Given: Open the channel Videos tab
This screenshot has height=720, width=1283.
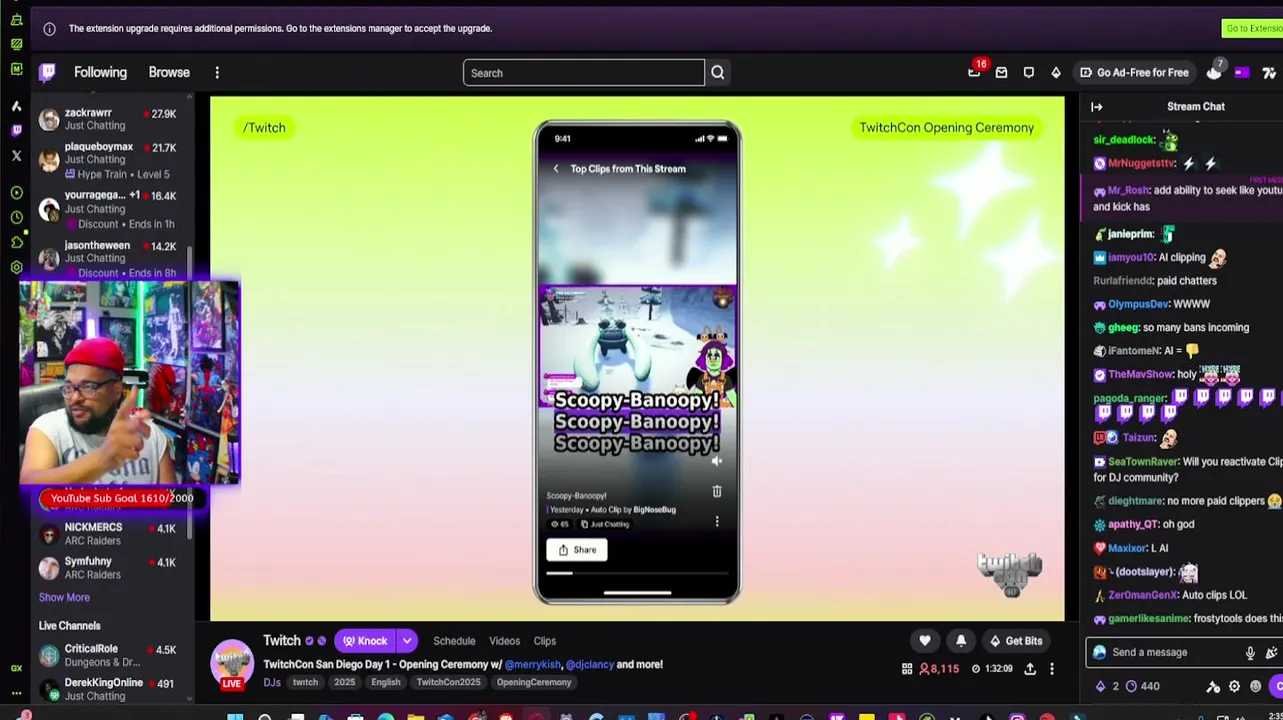Looking at the screenshot, I should [504, 641].
